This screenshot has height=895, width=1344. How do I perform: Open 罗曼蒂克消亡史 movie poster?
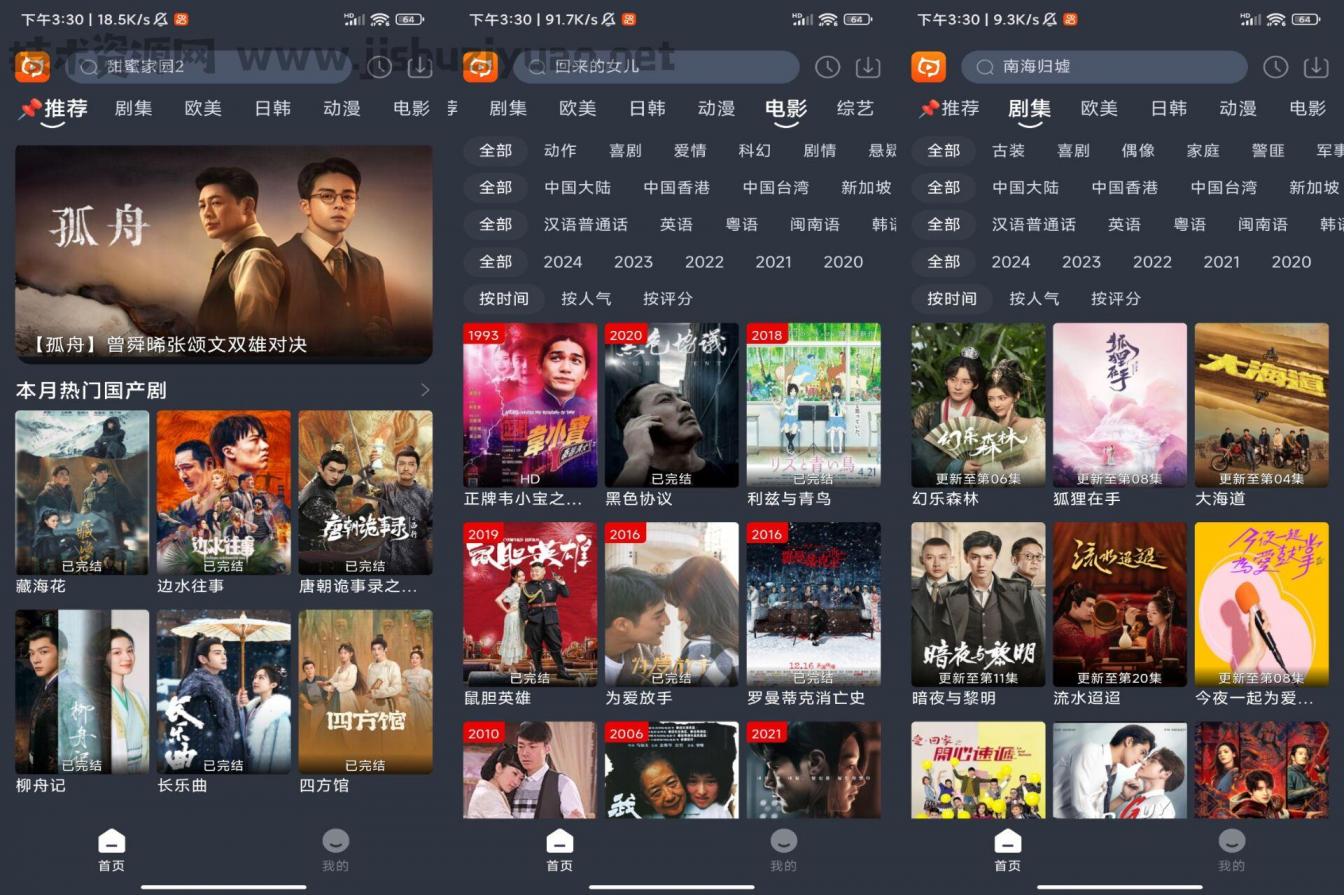point(814,604)
